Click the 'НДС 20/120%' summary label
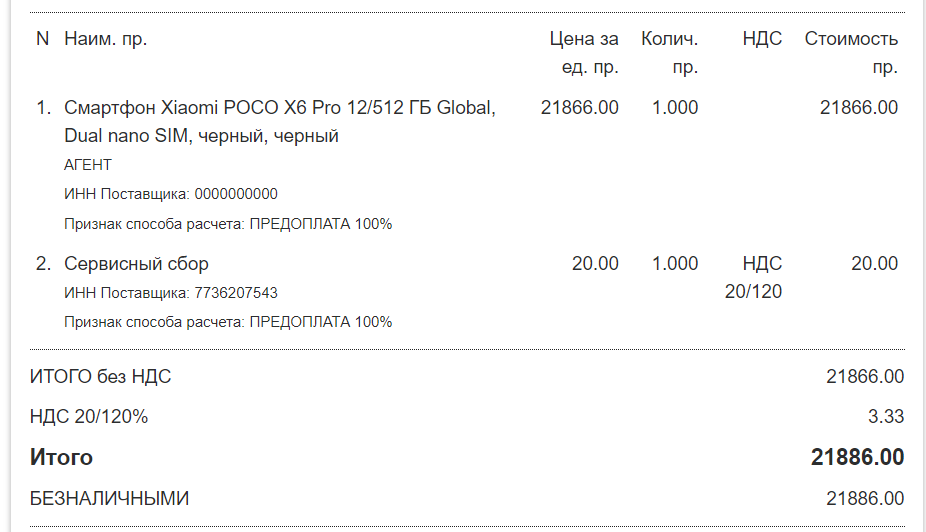Image resolution: width=926 pixels, height=532 pixels. (x=89, y=417)
